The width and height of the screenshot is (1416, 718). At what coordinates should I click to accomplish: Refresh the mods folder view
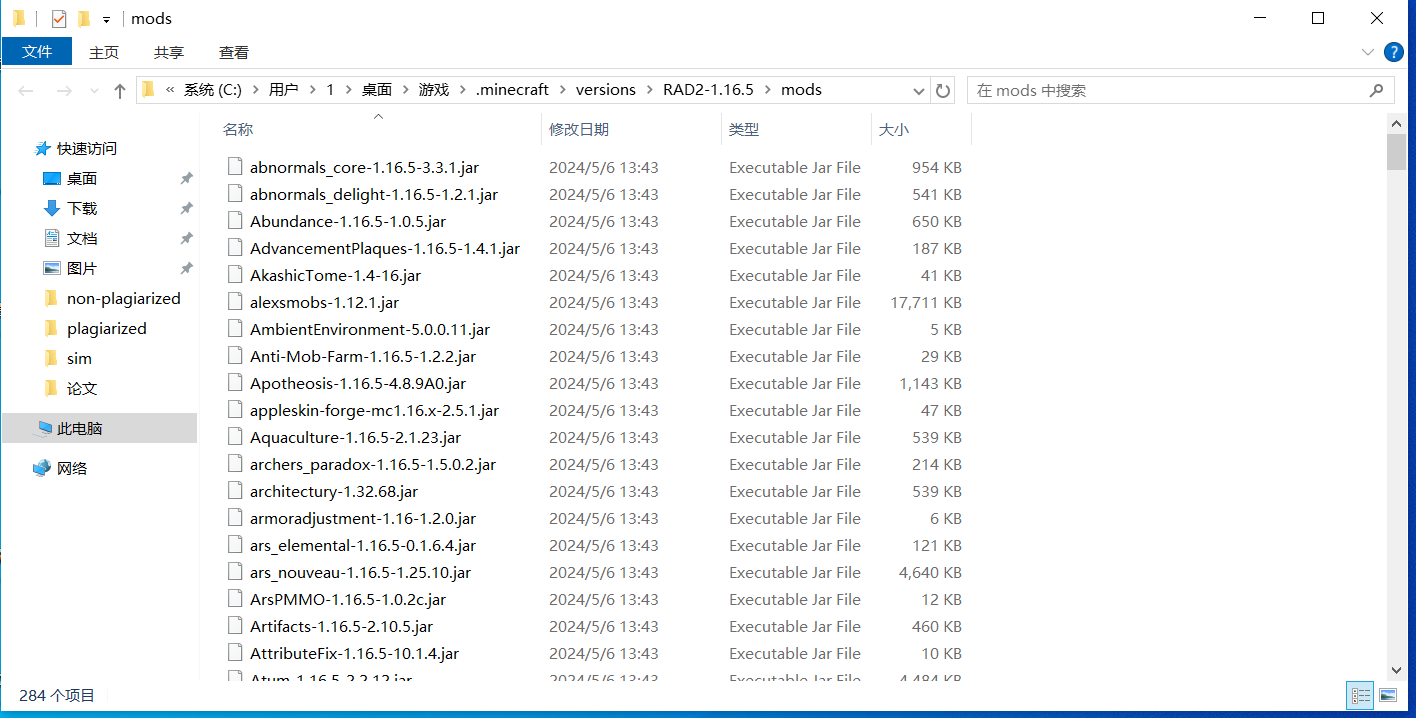tap(943, 90)
